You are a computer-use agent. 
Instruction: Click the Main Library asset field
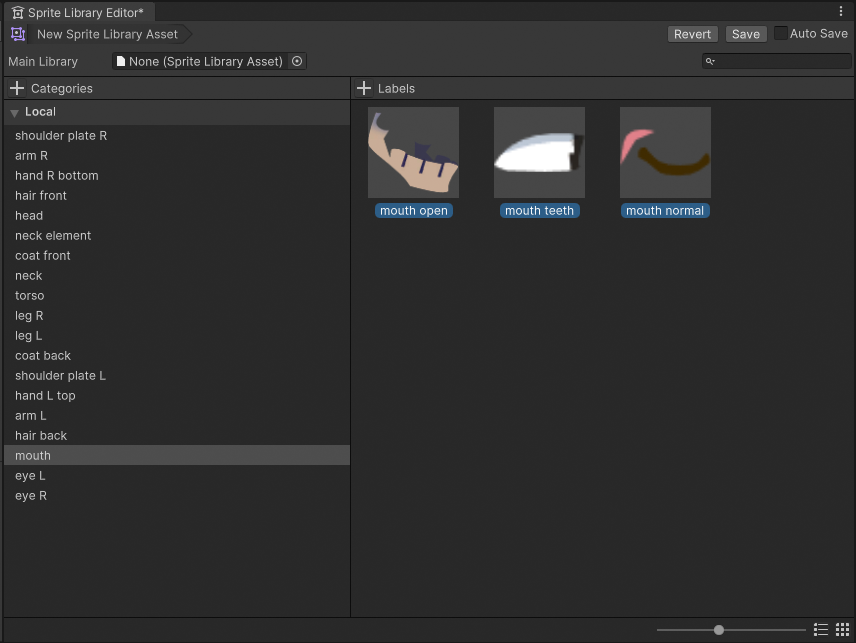(x=200, y=61)
